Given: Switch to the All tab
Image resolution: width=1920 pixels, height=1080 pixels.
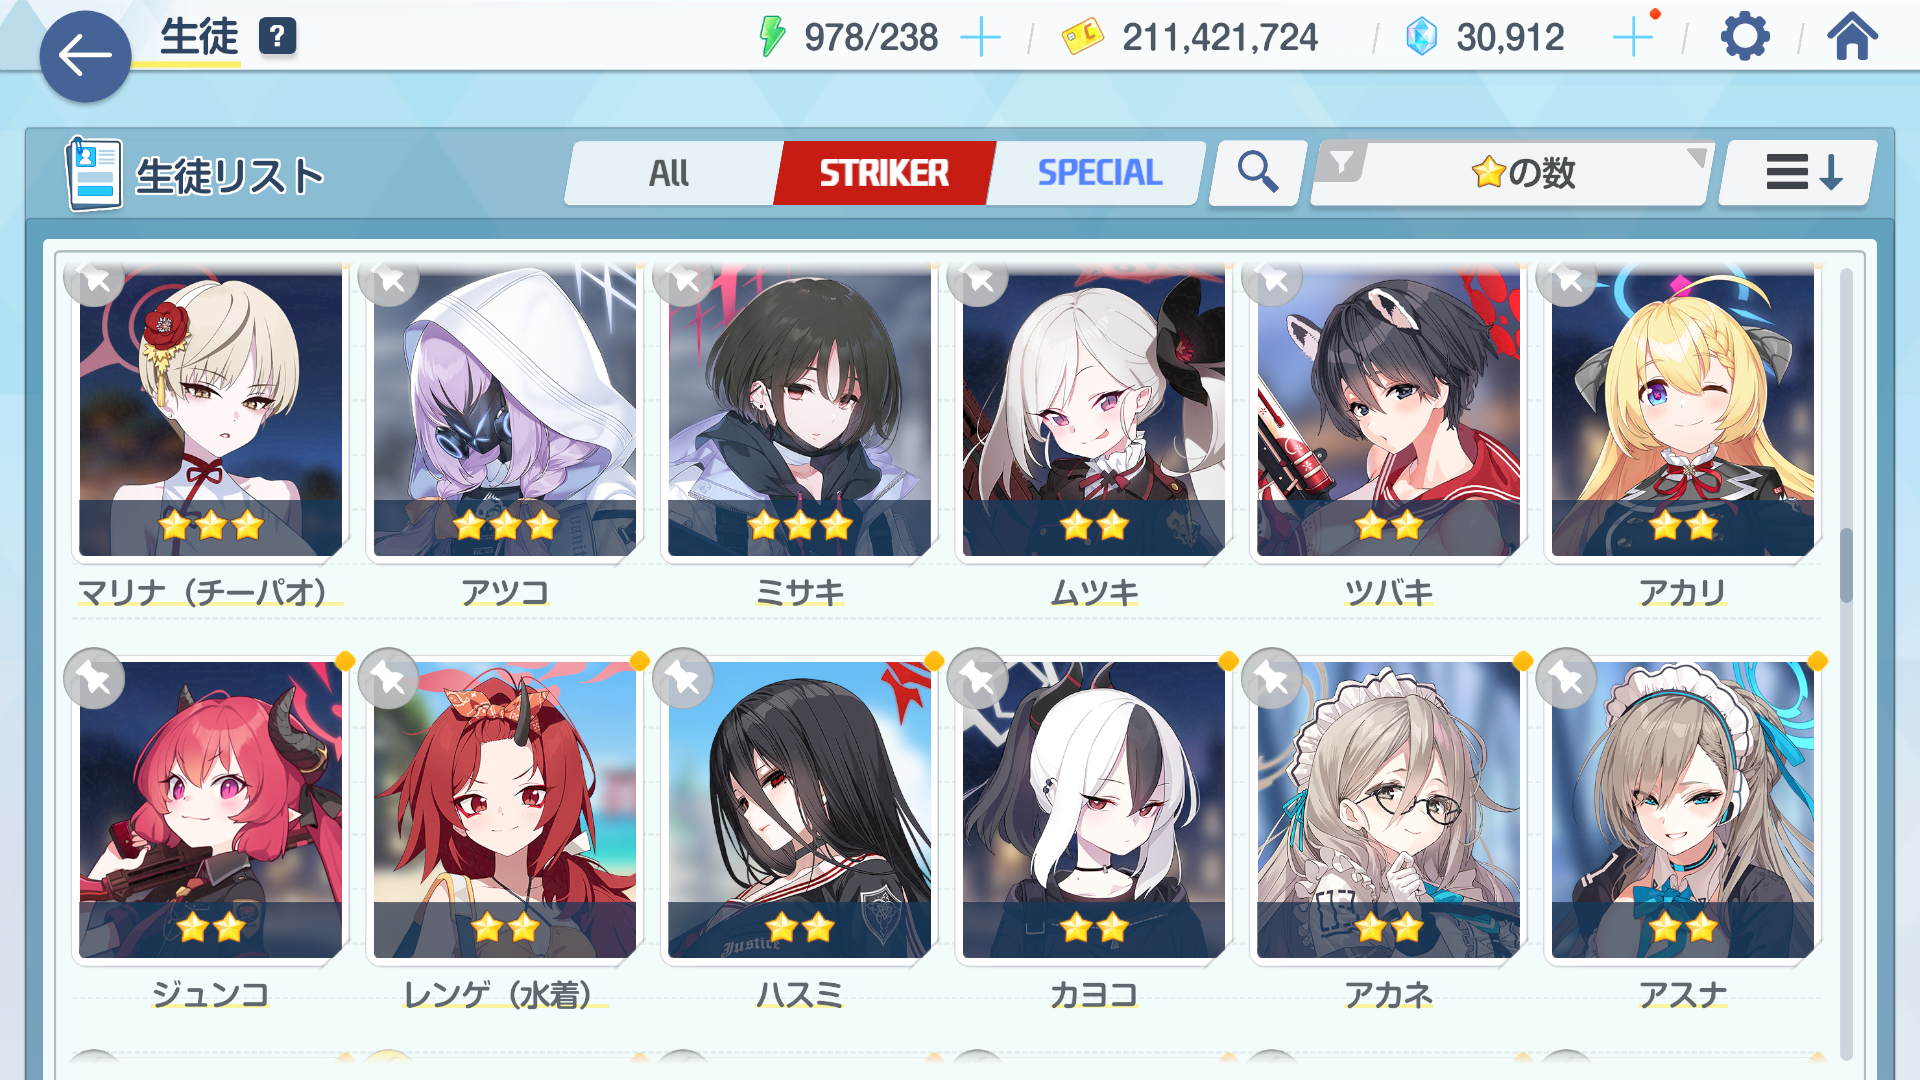Looking at the screenshot, I should point(669,173).
